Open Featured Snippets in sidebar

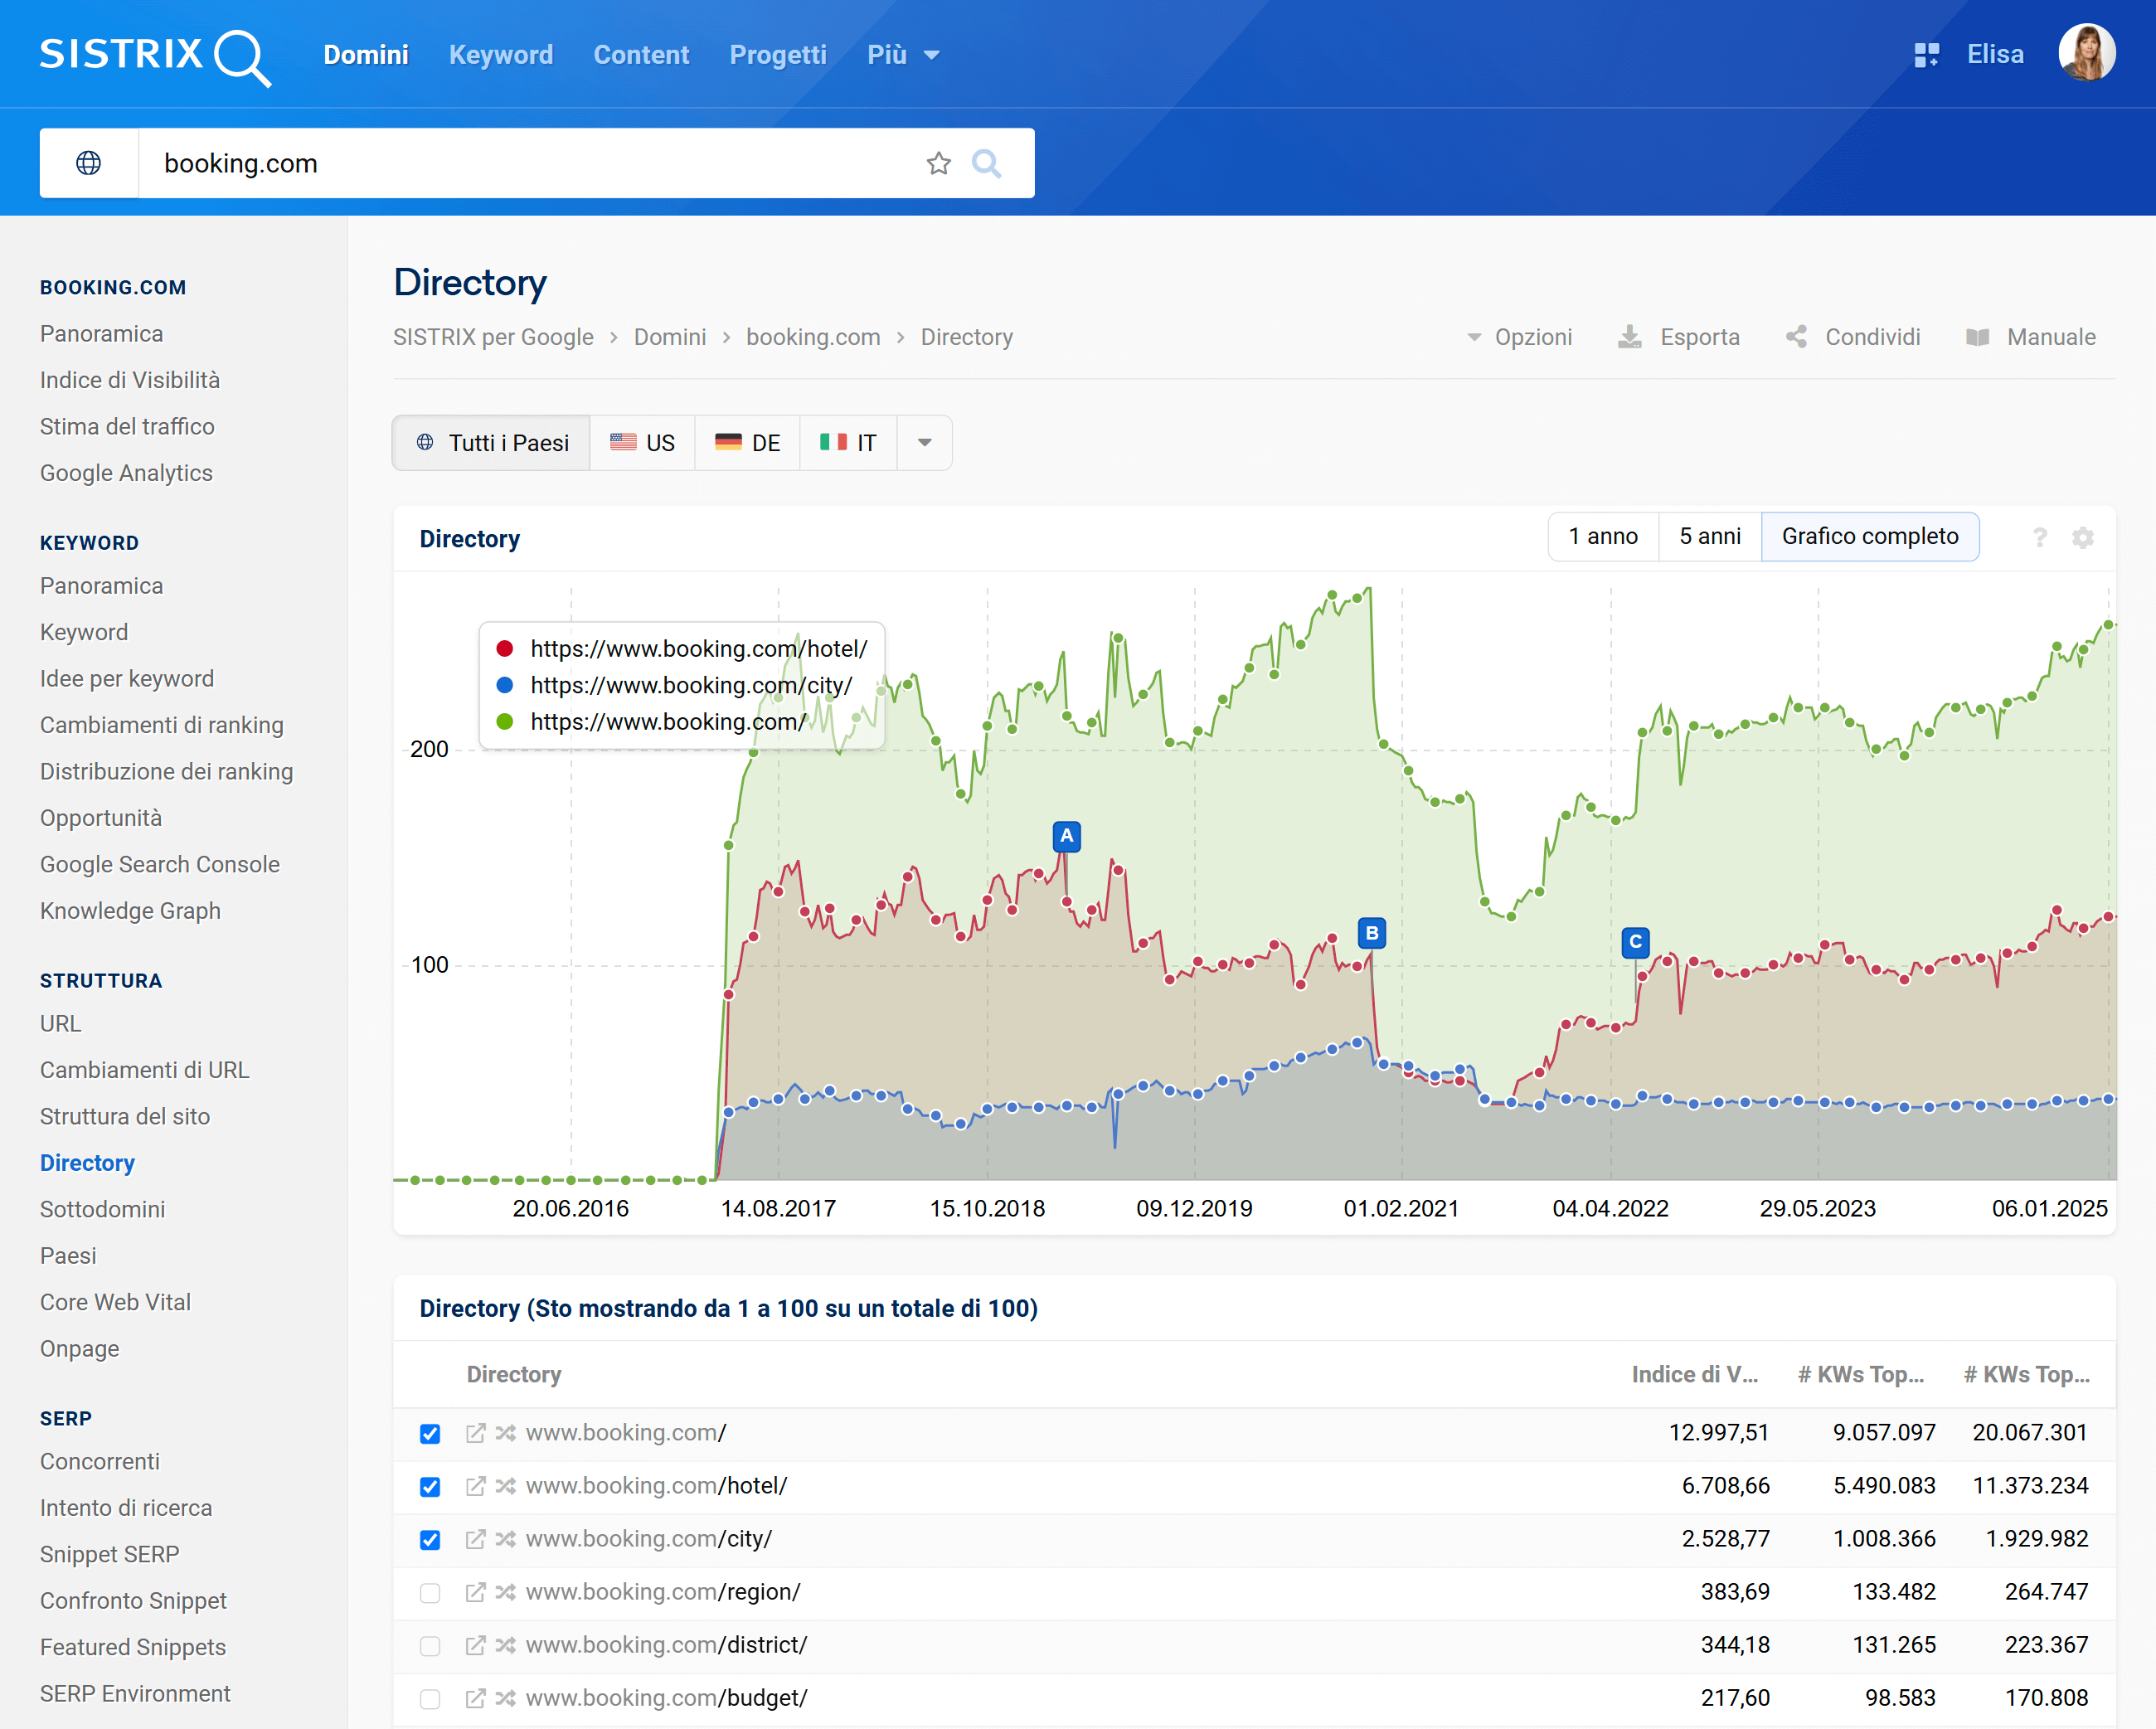pyautogui.click(x=133, y=1647)
